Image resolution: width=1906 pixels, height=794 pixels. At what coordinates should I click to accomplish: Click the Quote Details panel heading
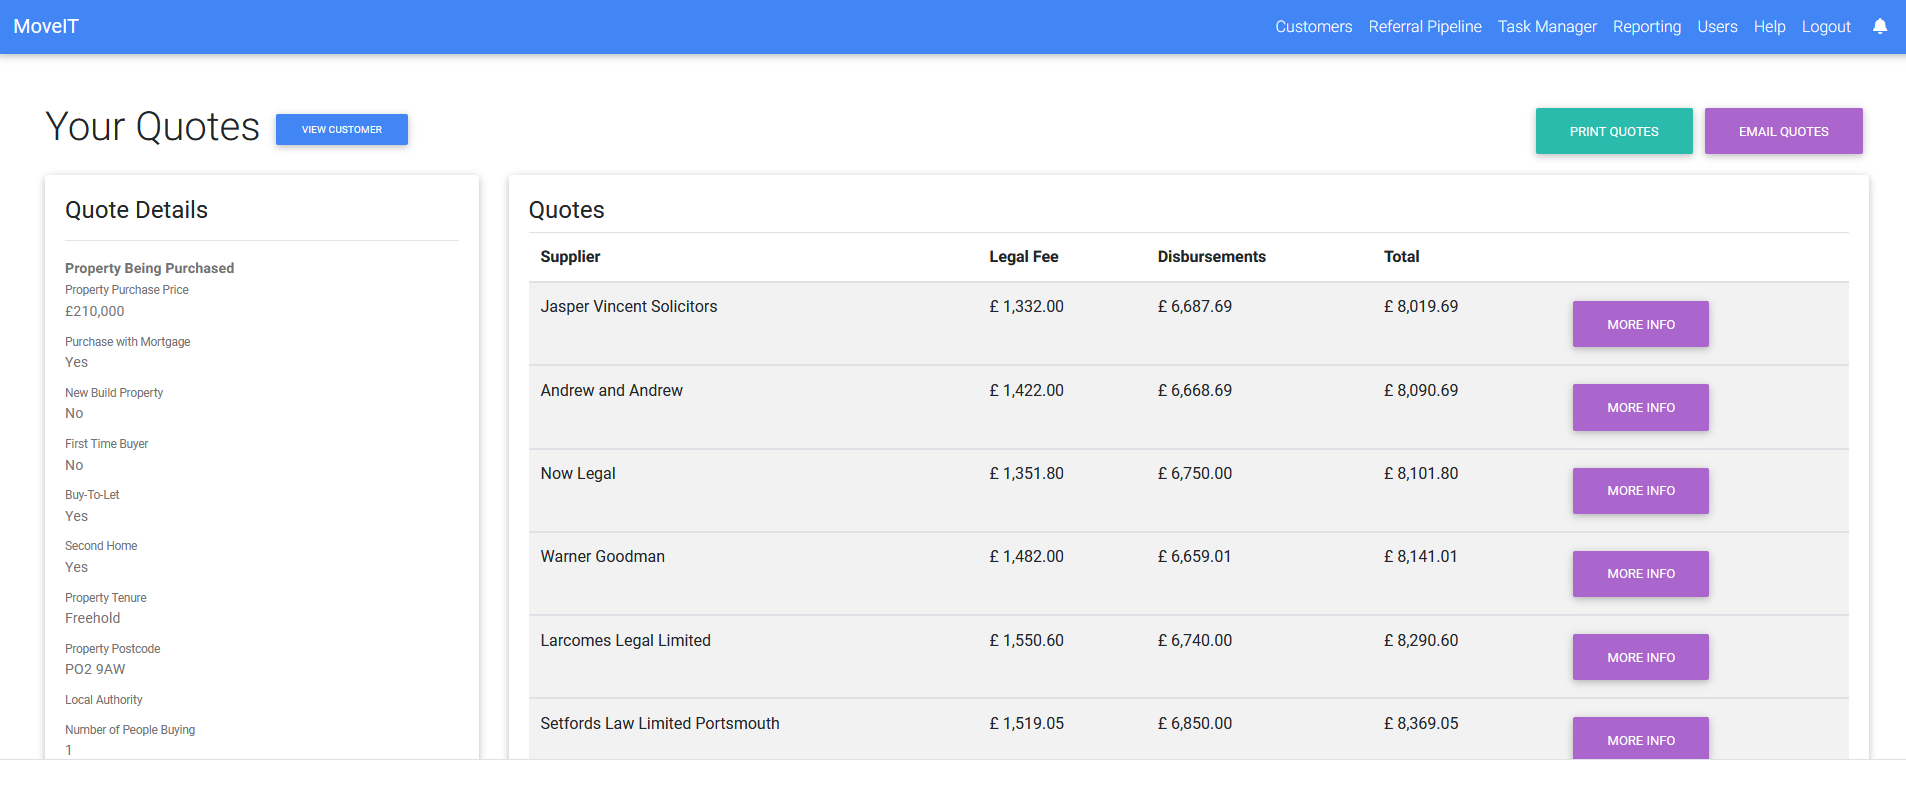136,210
